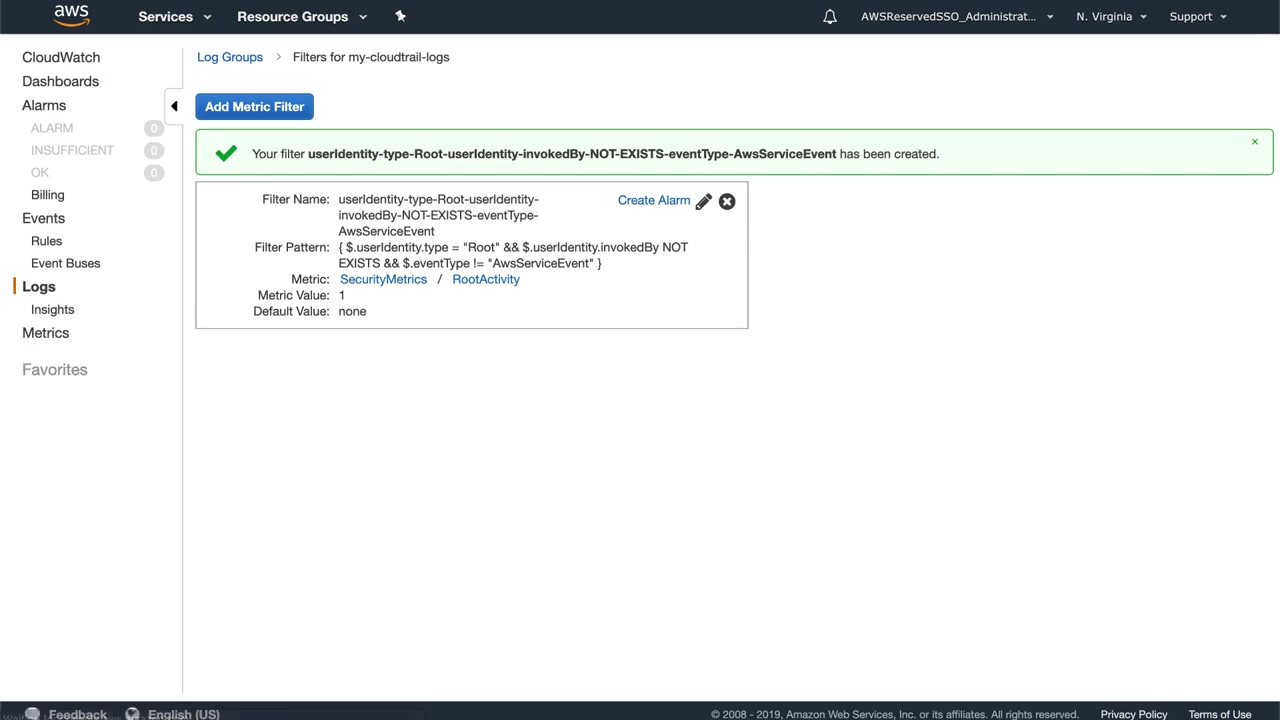Click the Feedback link in the footer
Screen dimensions: 1280x720
click(x=77, y=714)
